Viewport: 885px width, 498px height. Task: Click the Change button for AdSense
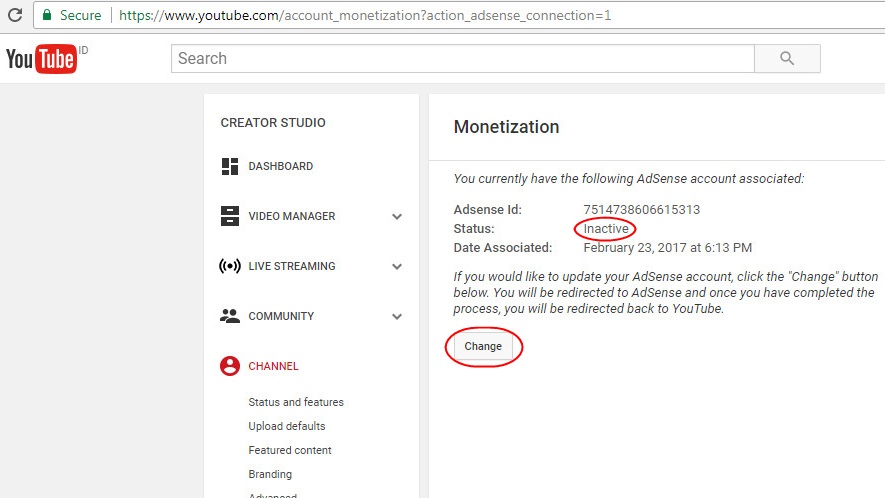(483, 346)
